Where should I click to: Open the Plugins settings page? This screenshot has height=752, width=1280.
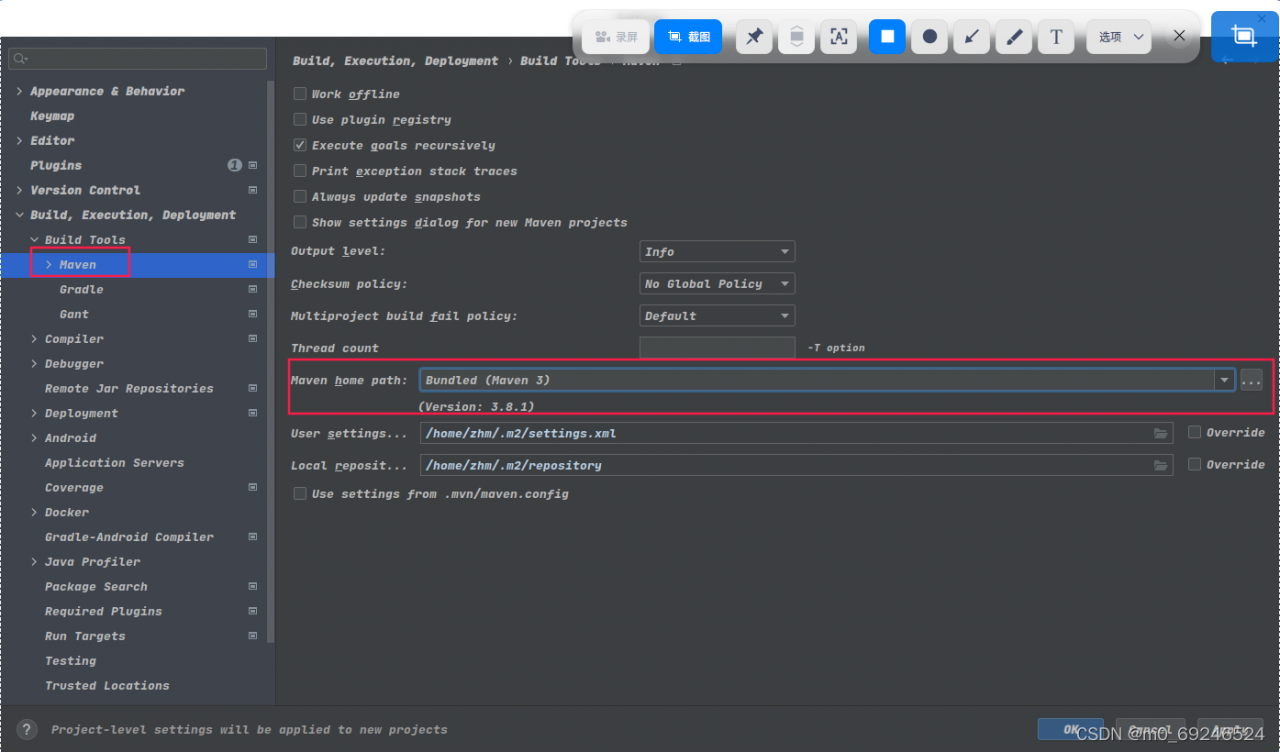56,165
